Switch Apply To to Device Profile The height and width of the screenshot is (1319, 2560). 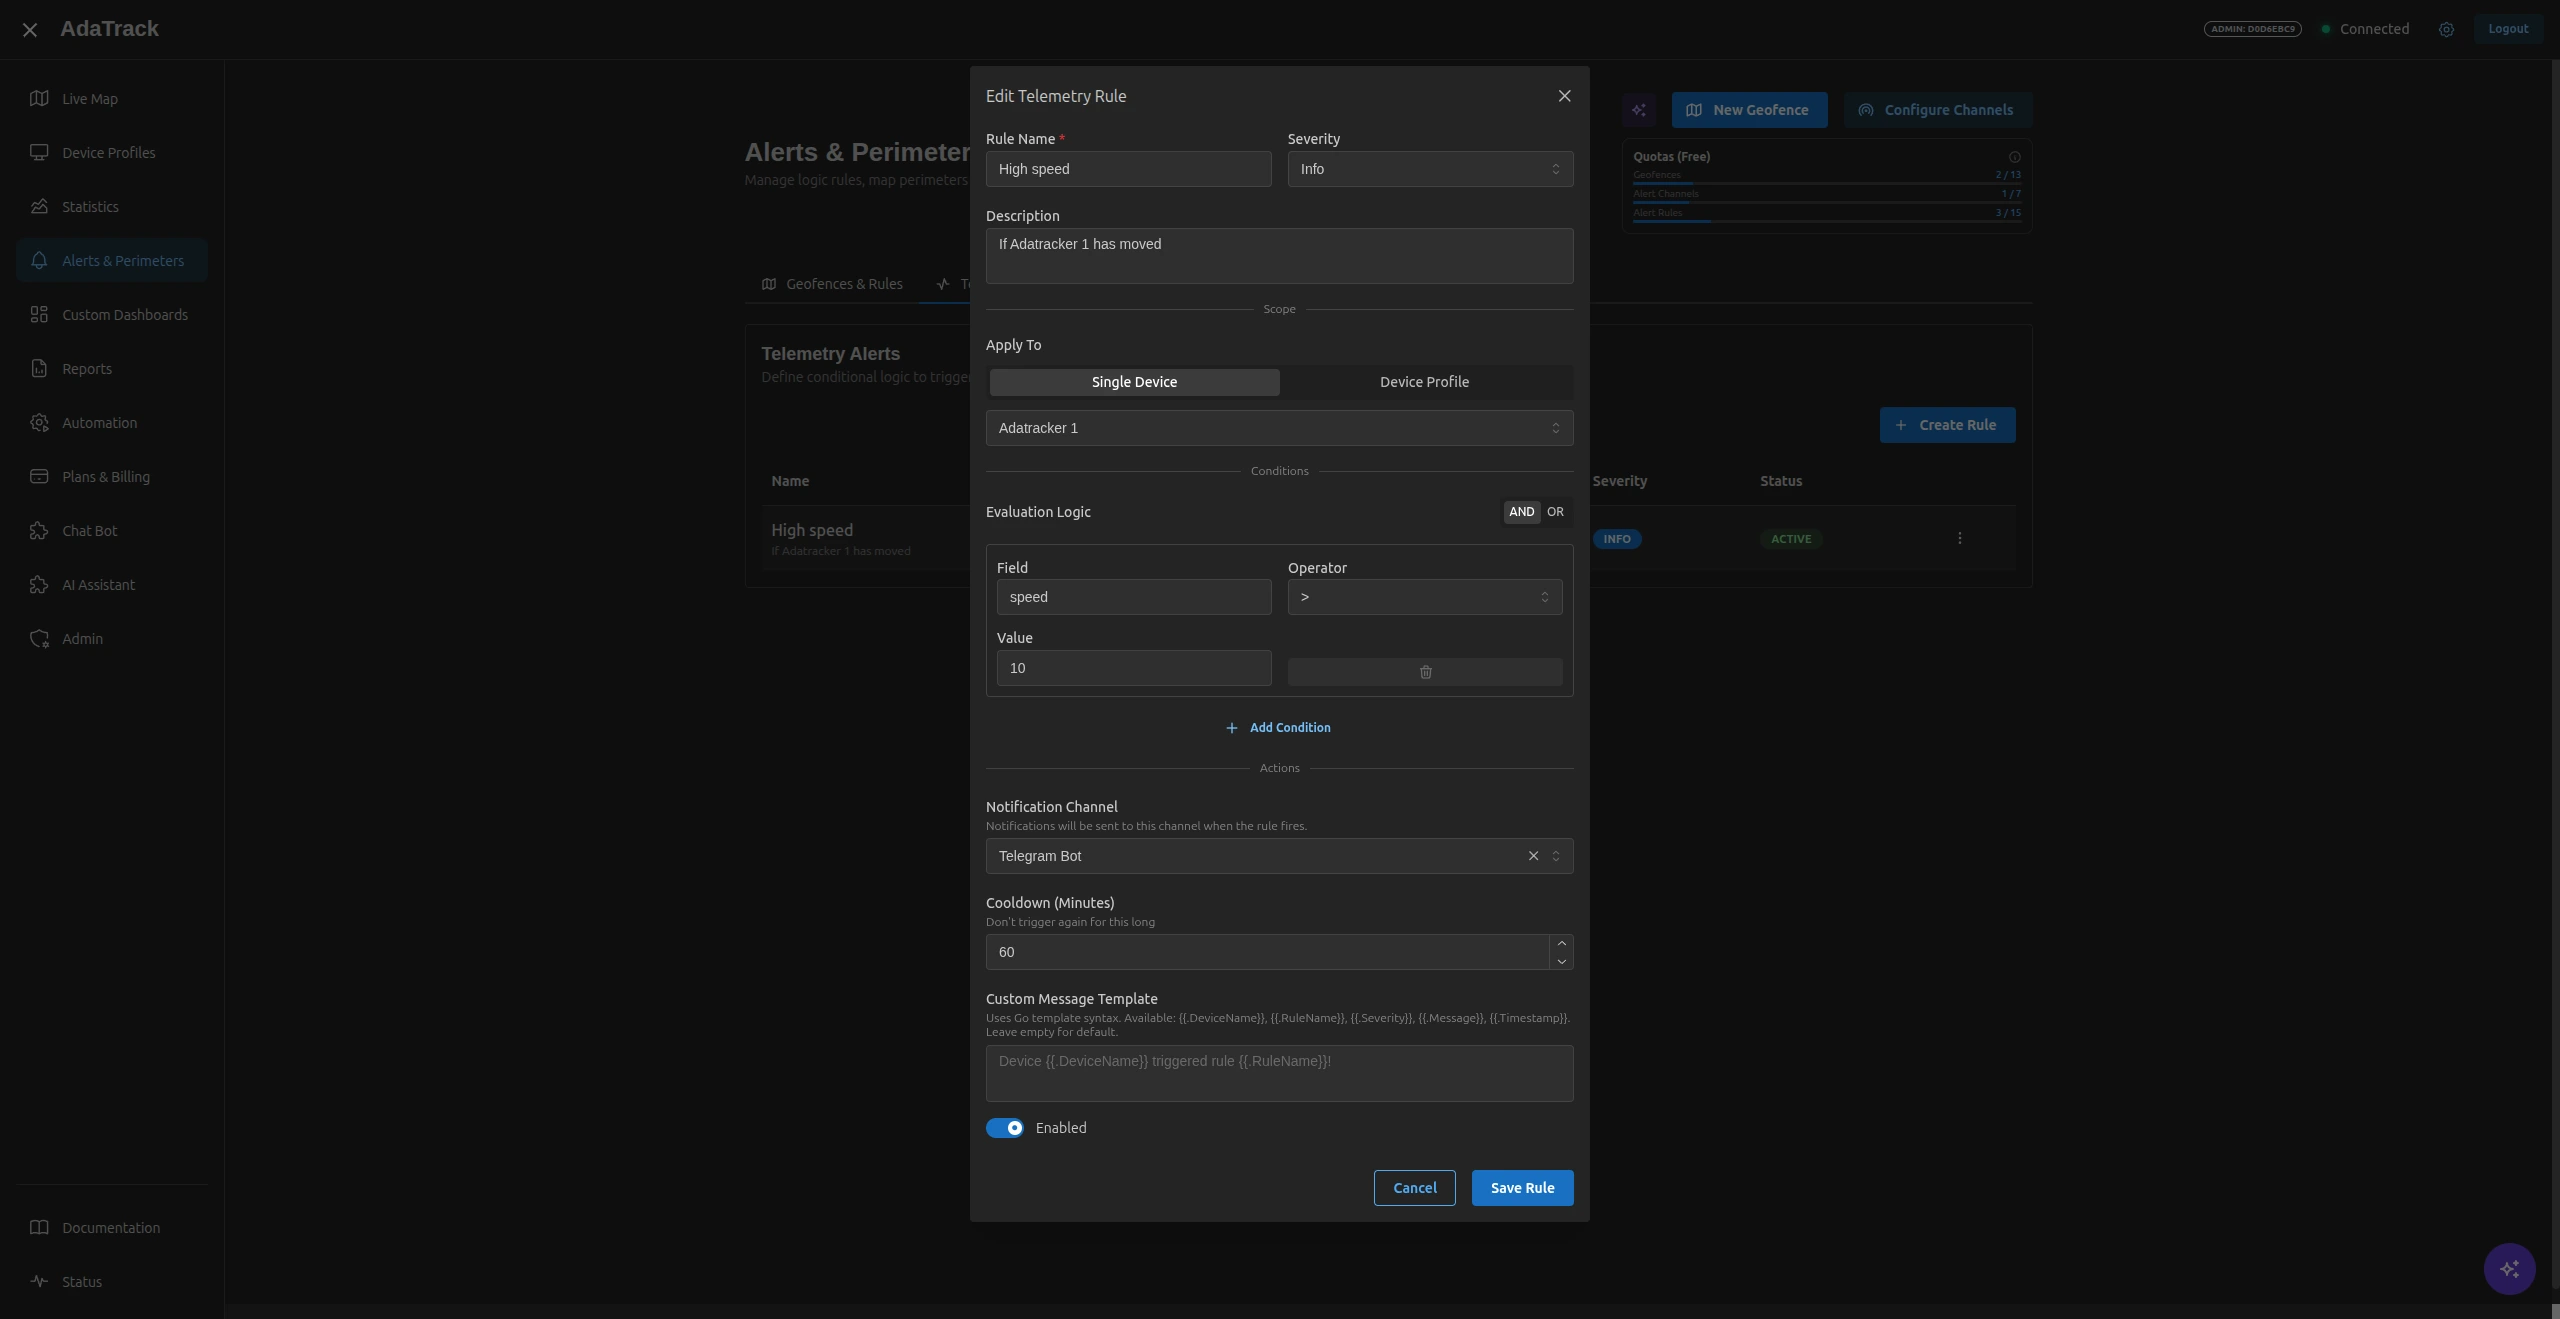[x=1424, y=382]
